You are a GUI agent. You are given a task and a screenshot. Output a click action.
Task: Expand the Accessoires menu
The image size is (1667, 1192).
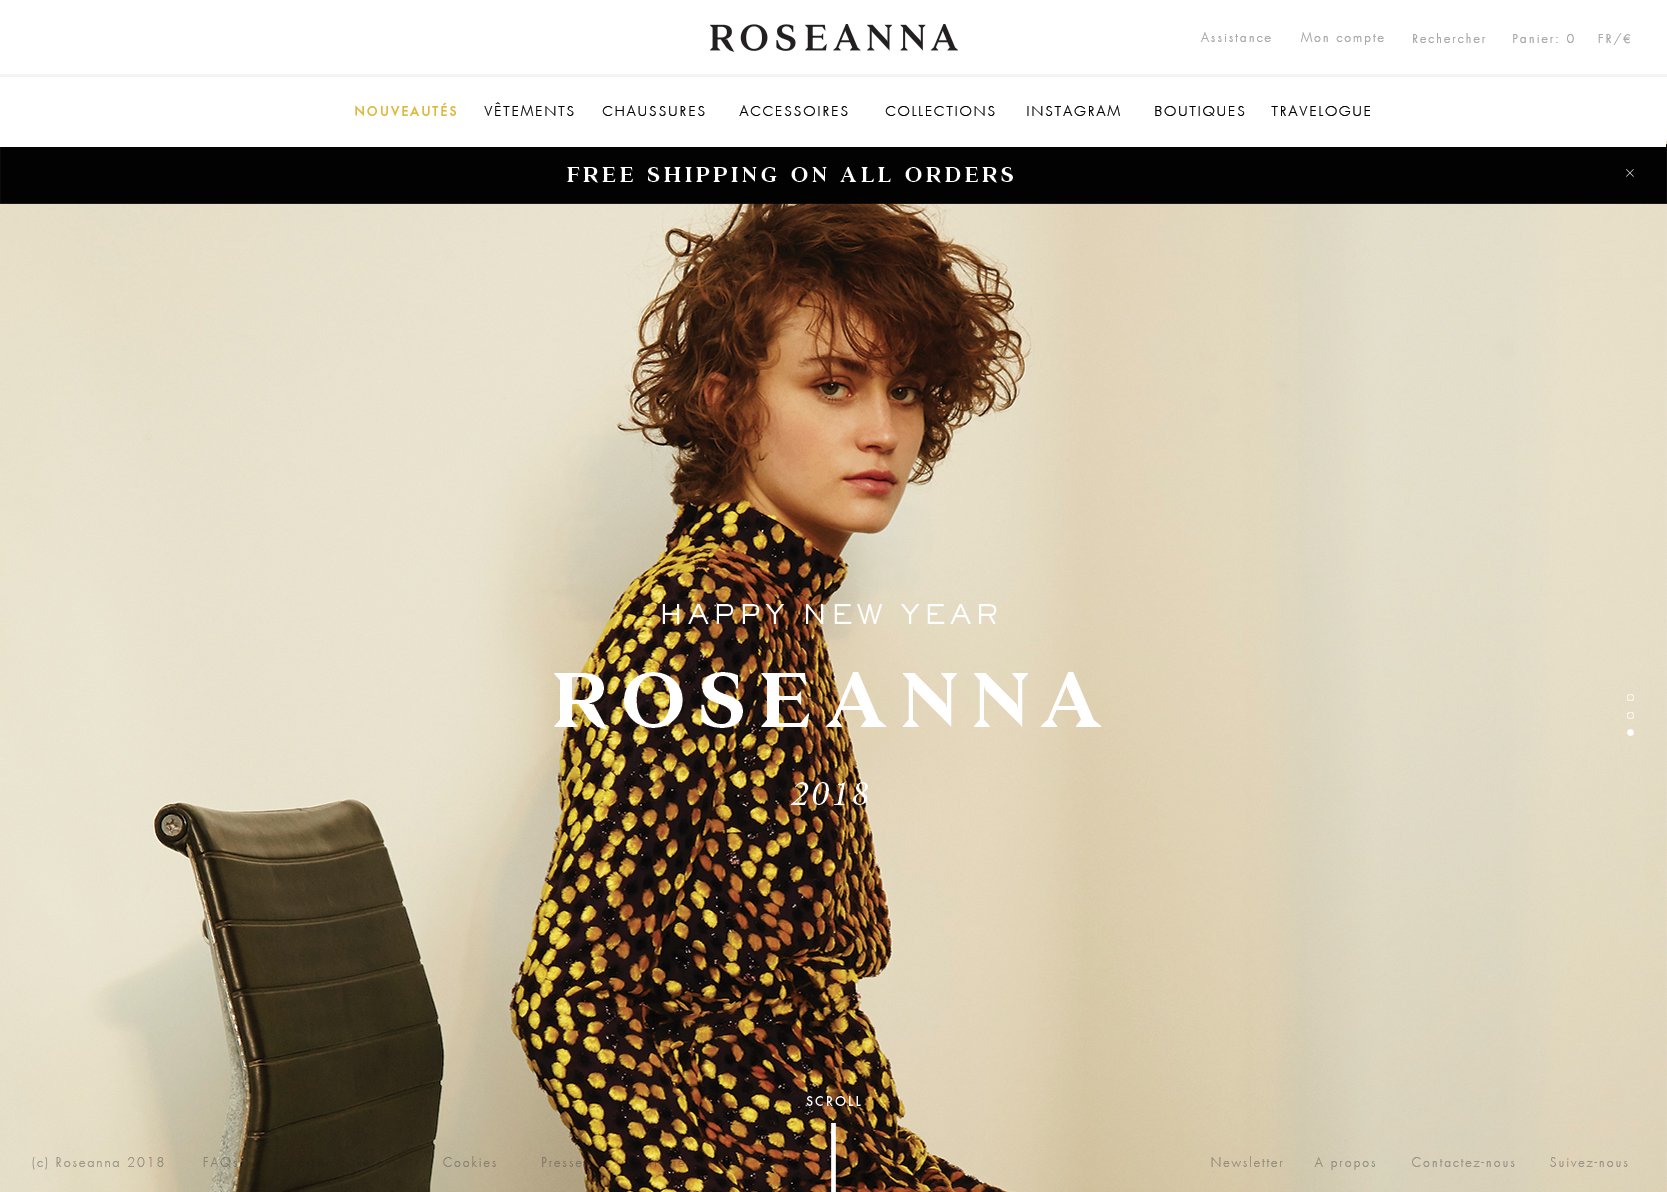(794, 111)
